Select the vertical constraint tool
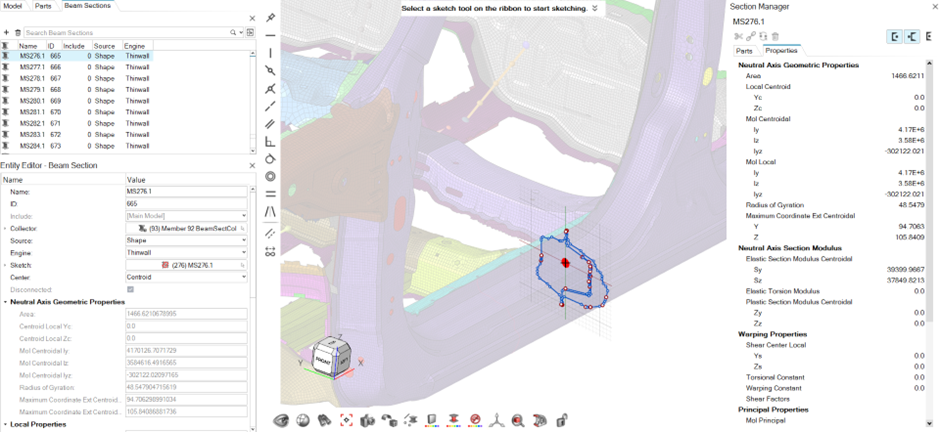 click(x=270, y=53)
